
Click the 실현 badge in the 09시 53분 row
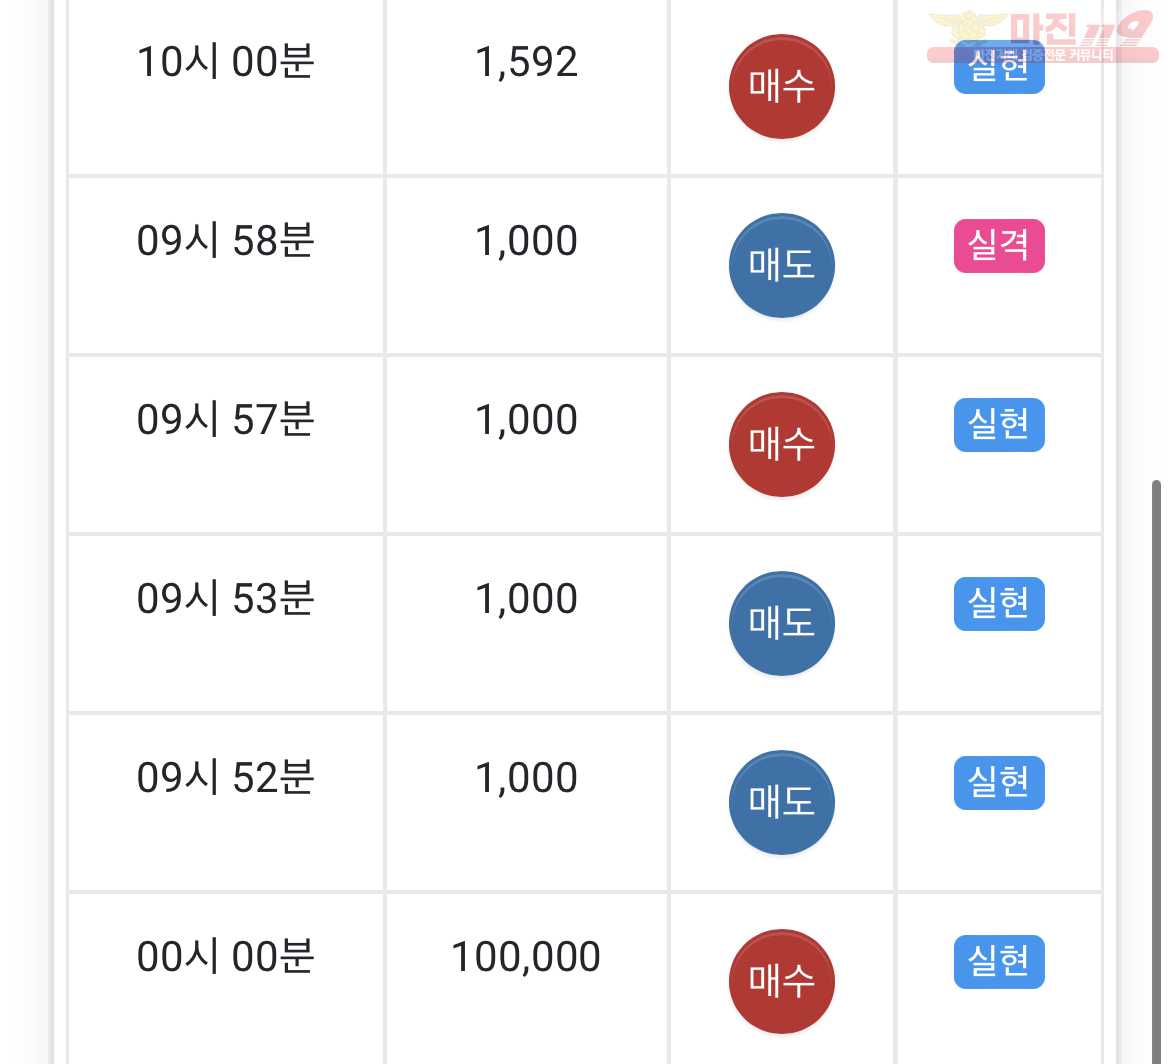(x=998, y=604)
